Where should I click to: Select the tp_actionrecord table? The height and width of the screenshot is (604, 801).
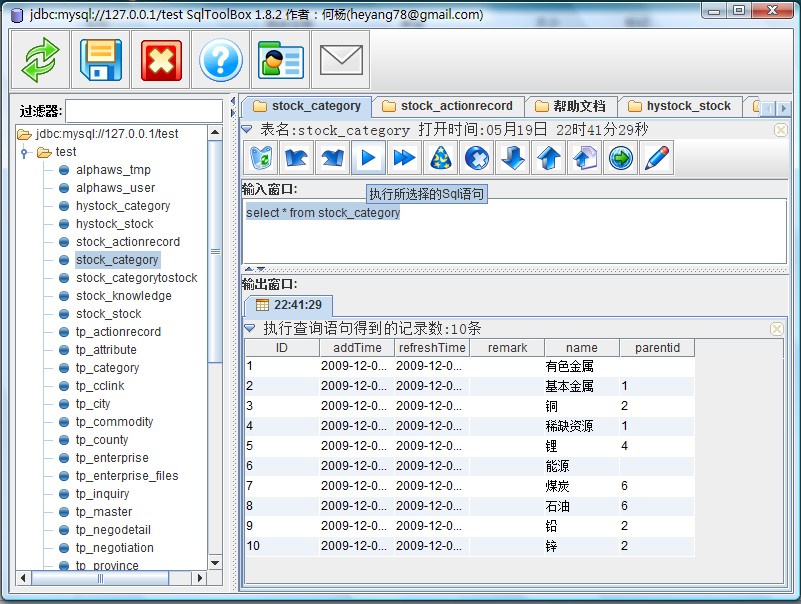point(119,332)
